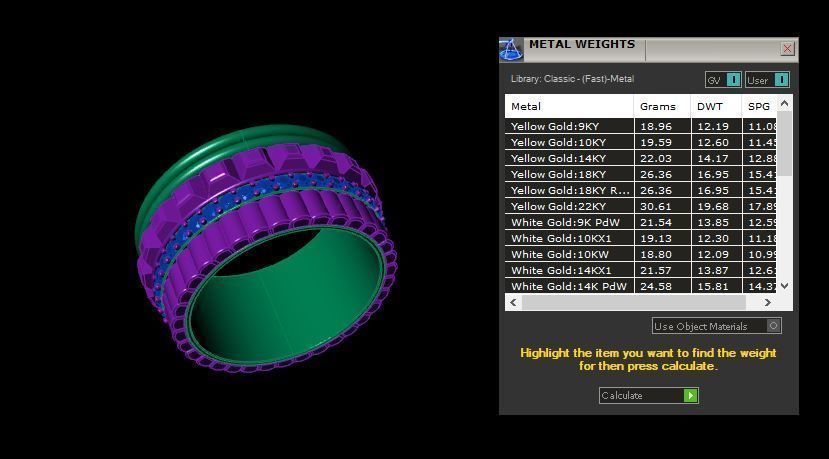The width and height of the screenshot is (829, 459).
Task: Click the 18.80 grams value
Action: coord(655,254)
